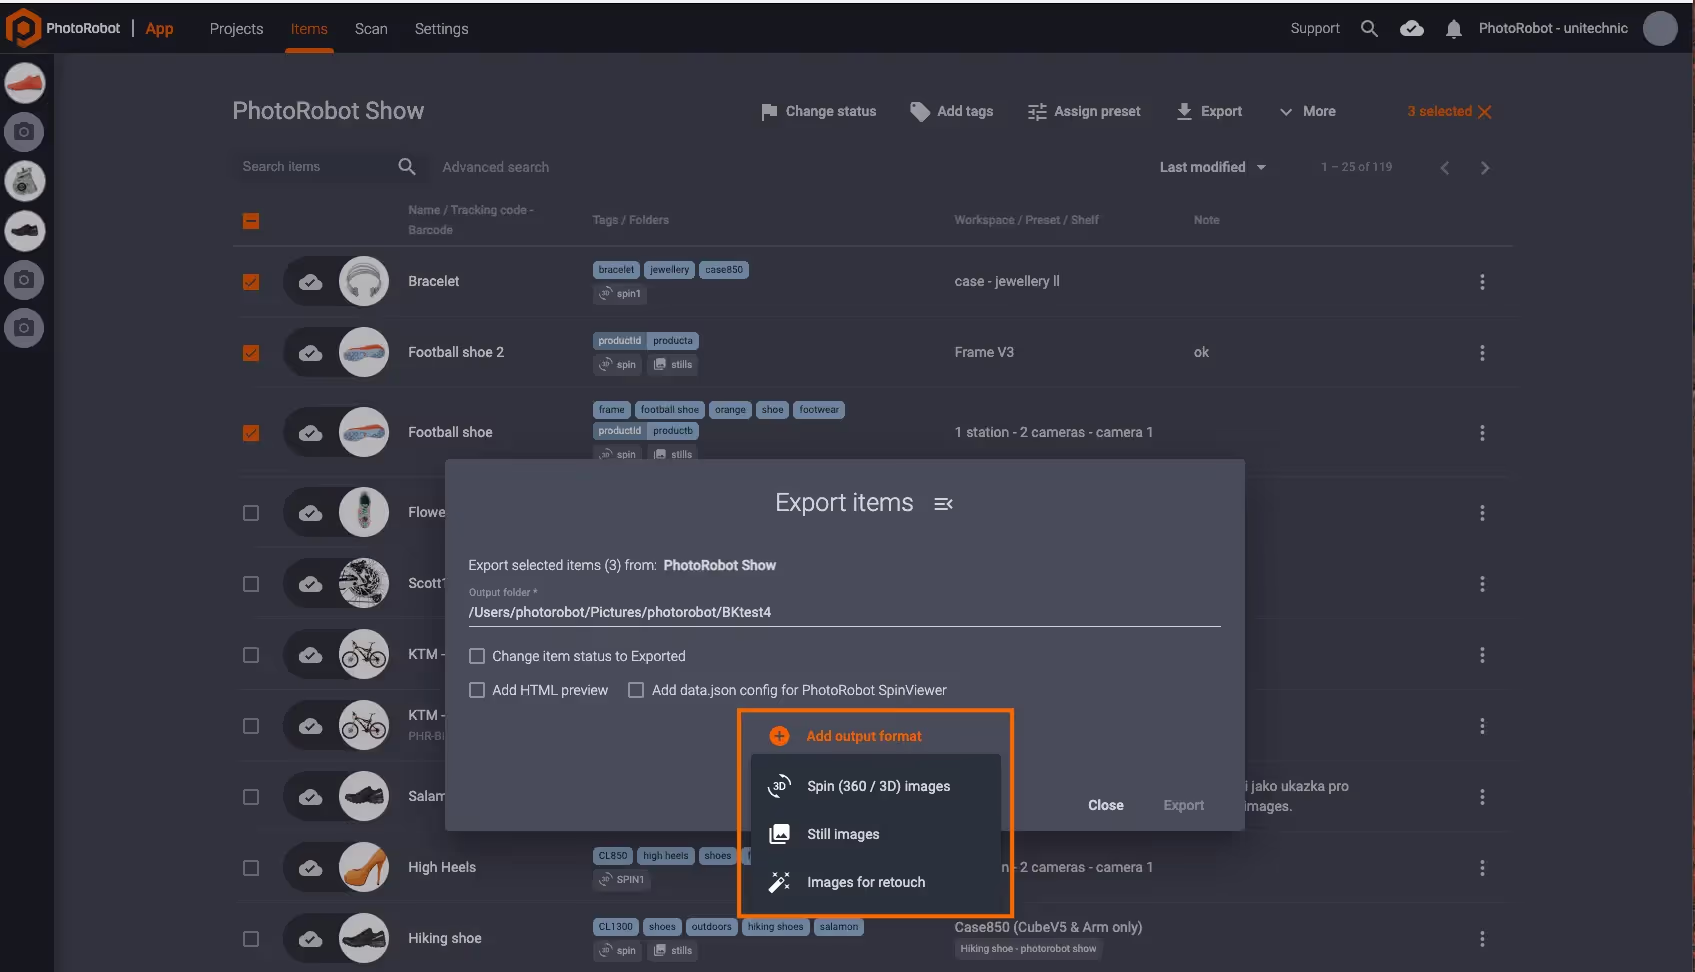Click the stills folder chip on Football shoe 2

[673, 365]
